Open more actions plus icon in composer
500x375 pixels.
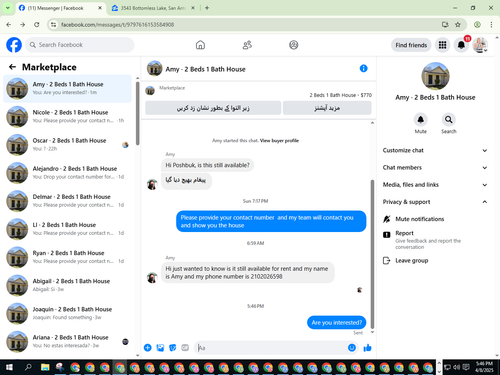148,348
